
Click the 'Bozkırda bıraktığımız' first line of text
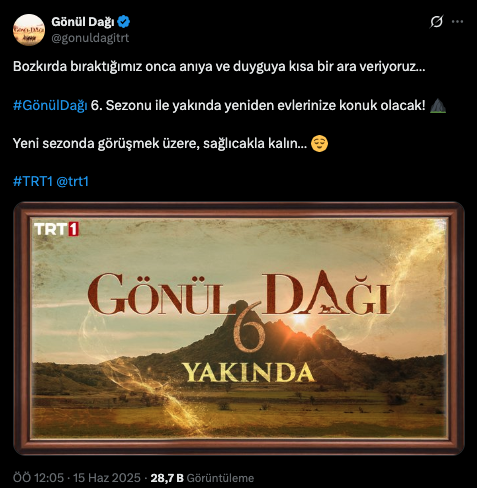(219, 67)
